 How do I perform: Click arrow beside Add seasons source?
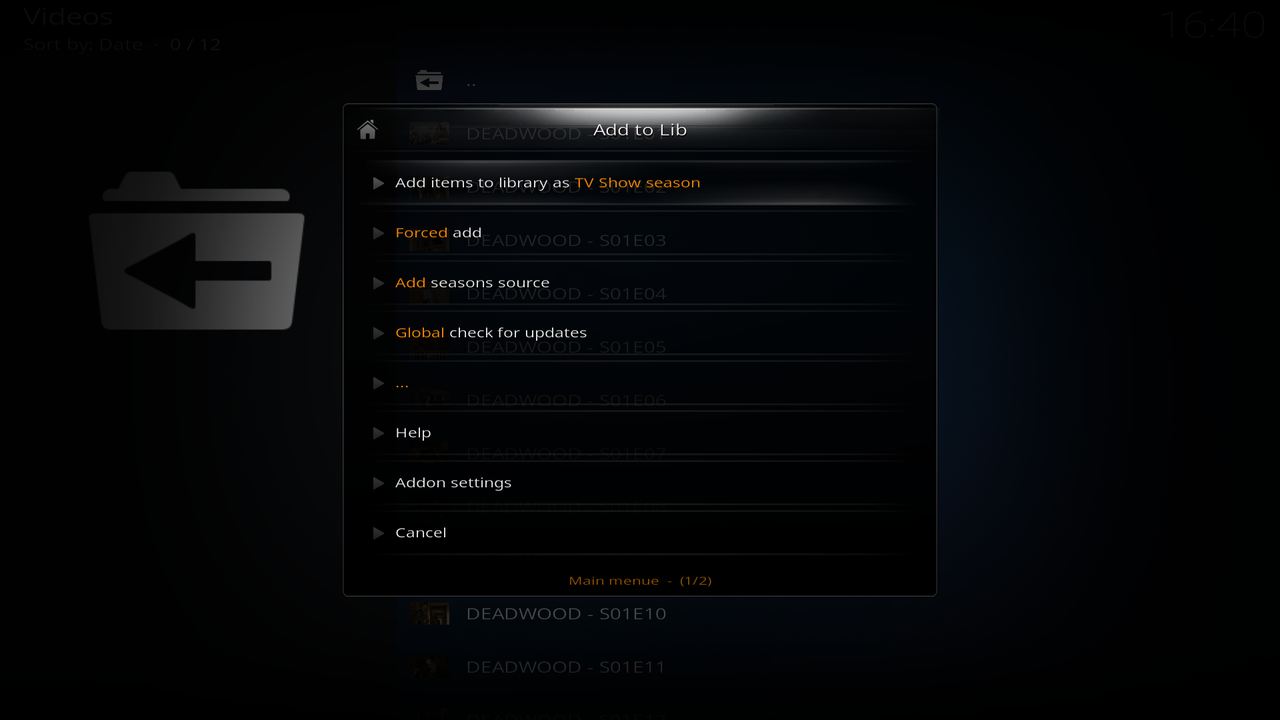378,283
